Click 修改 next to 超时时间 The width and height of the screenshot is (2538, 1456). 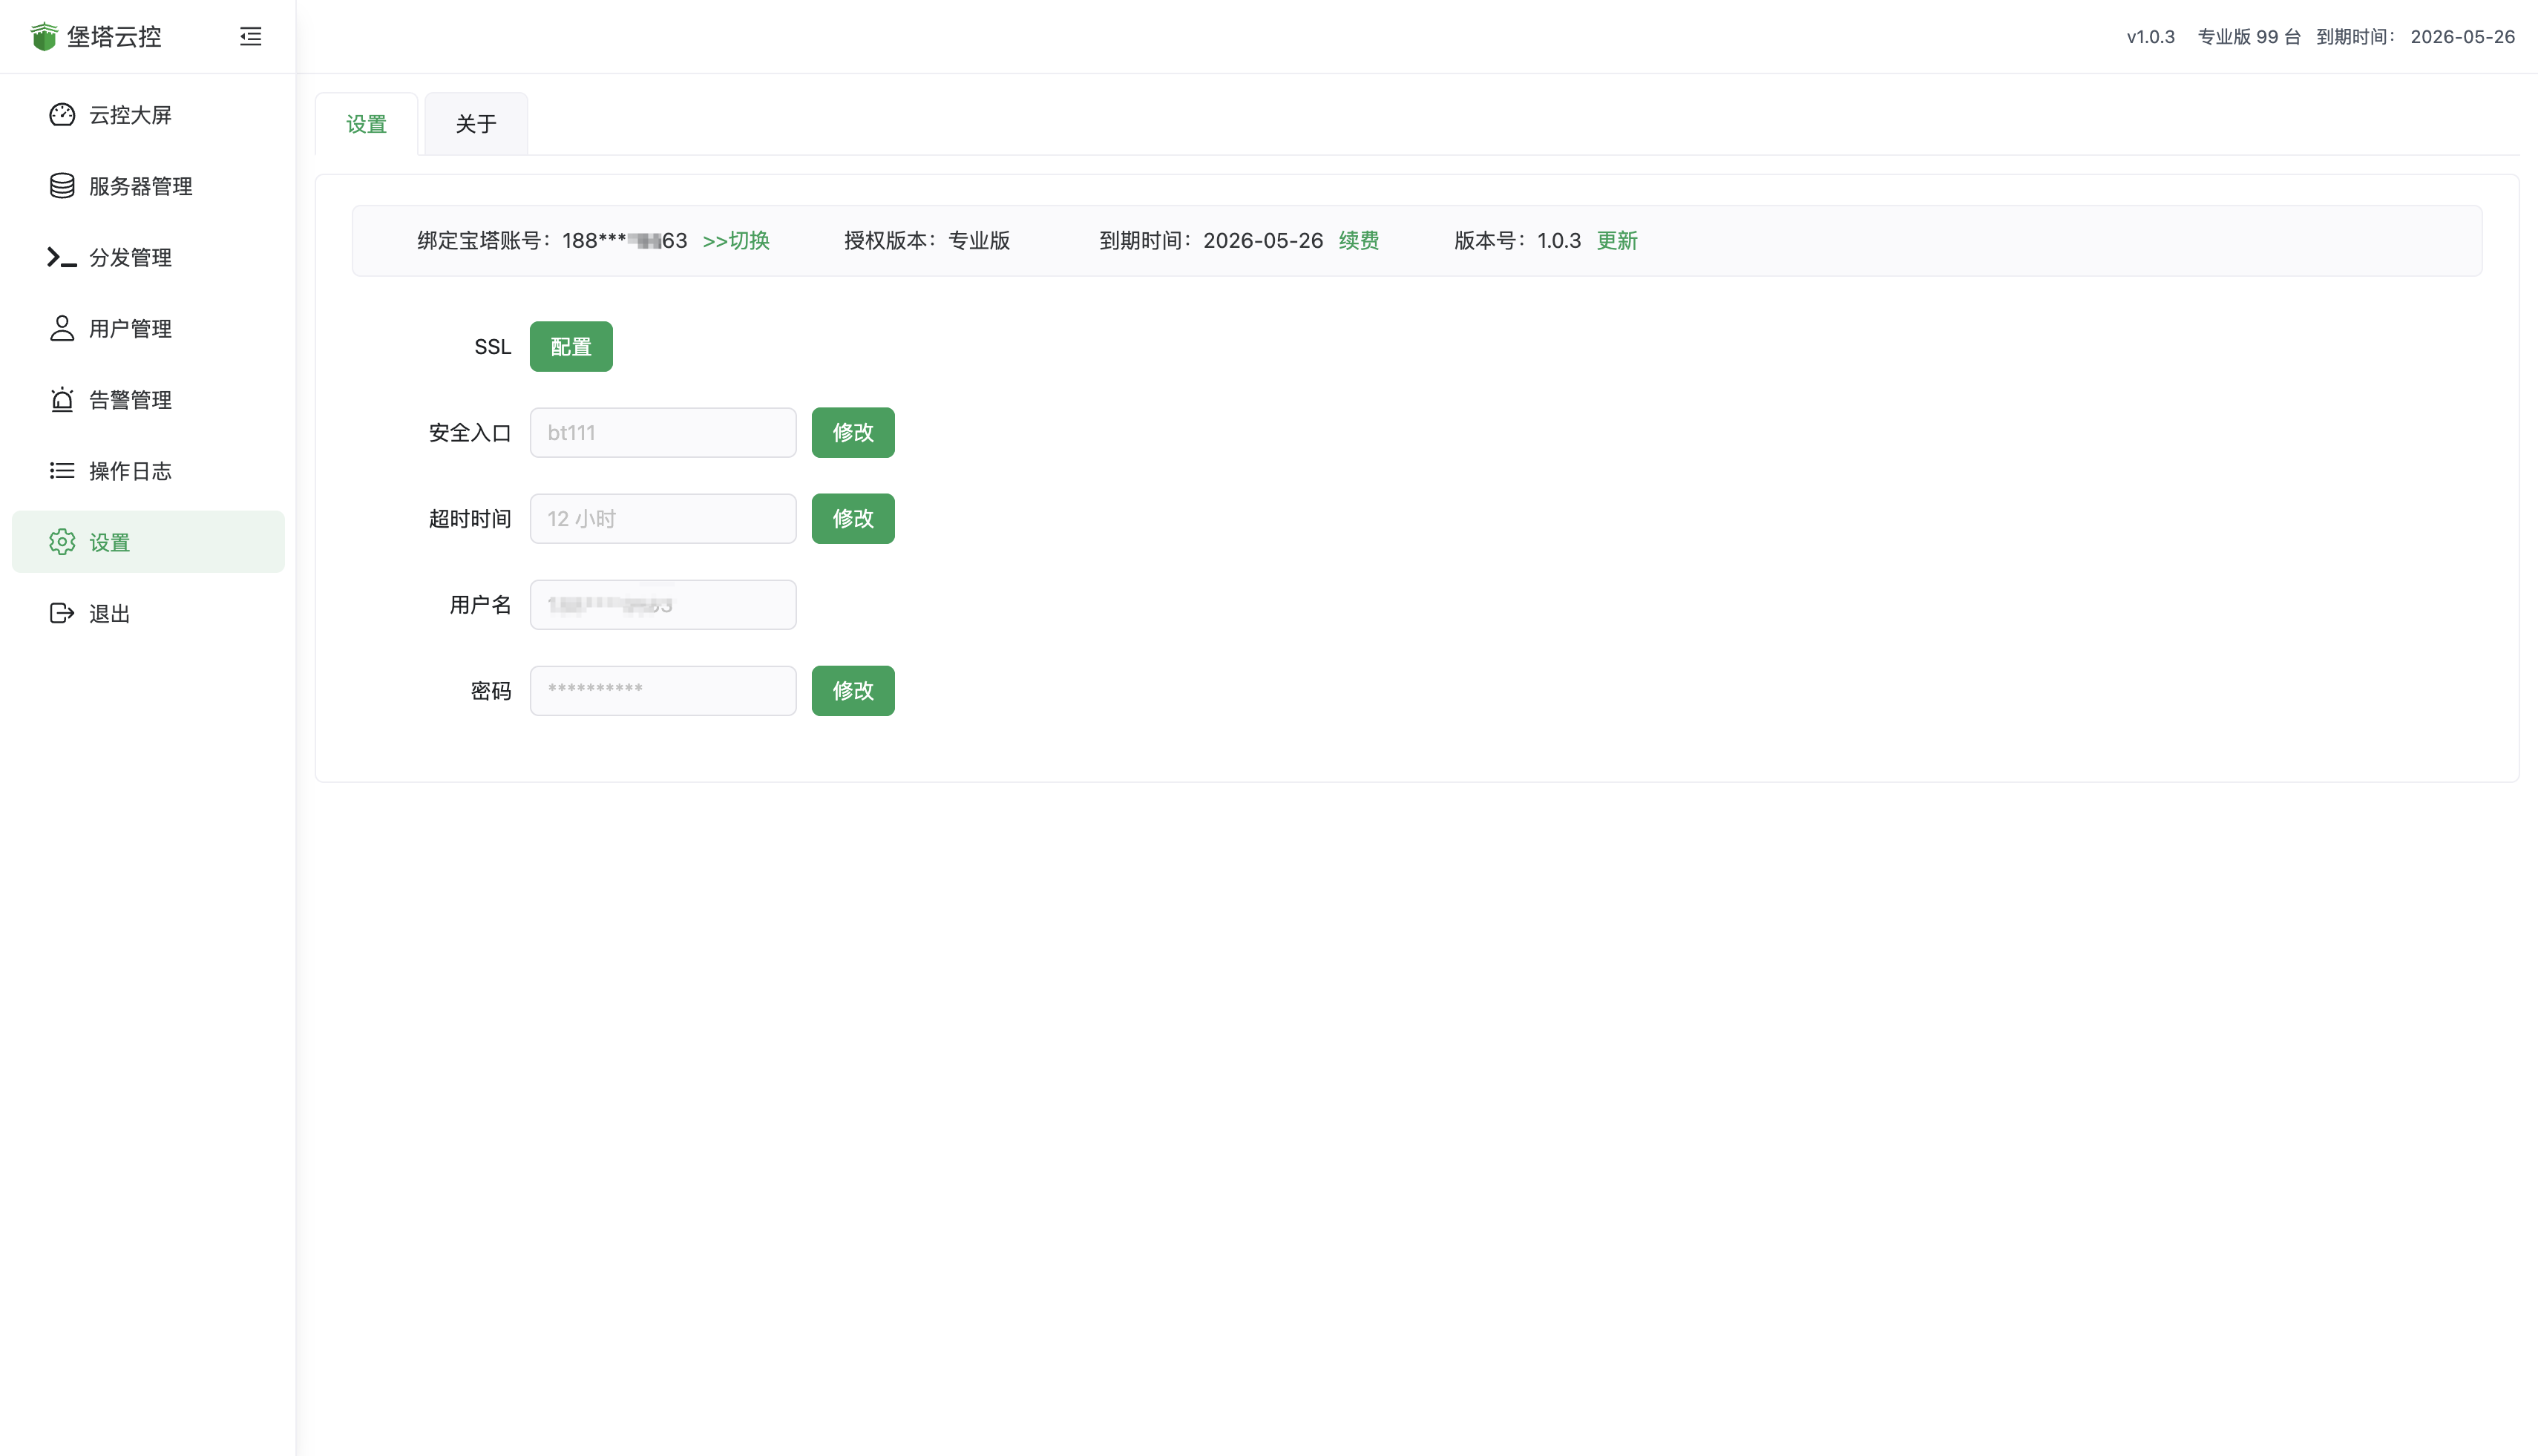pos(853,519)
